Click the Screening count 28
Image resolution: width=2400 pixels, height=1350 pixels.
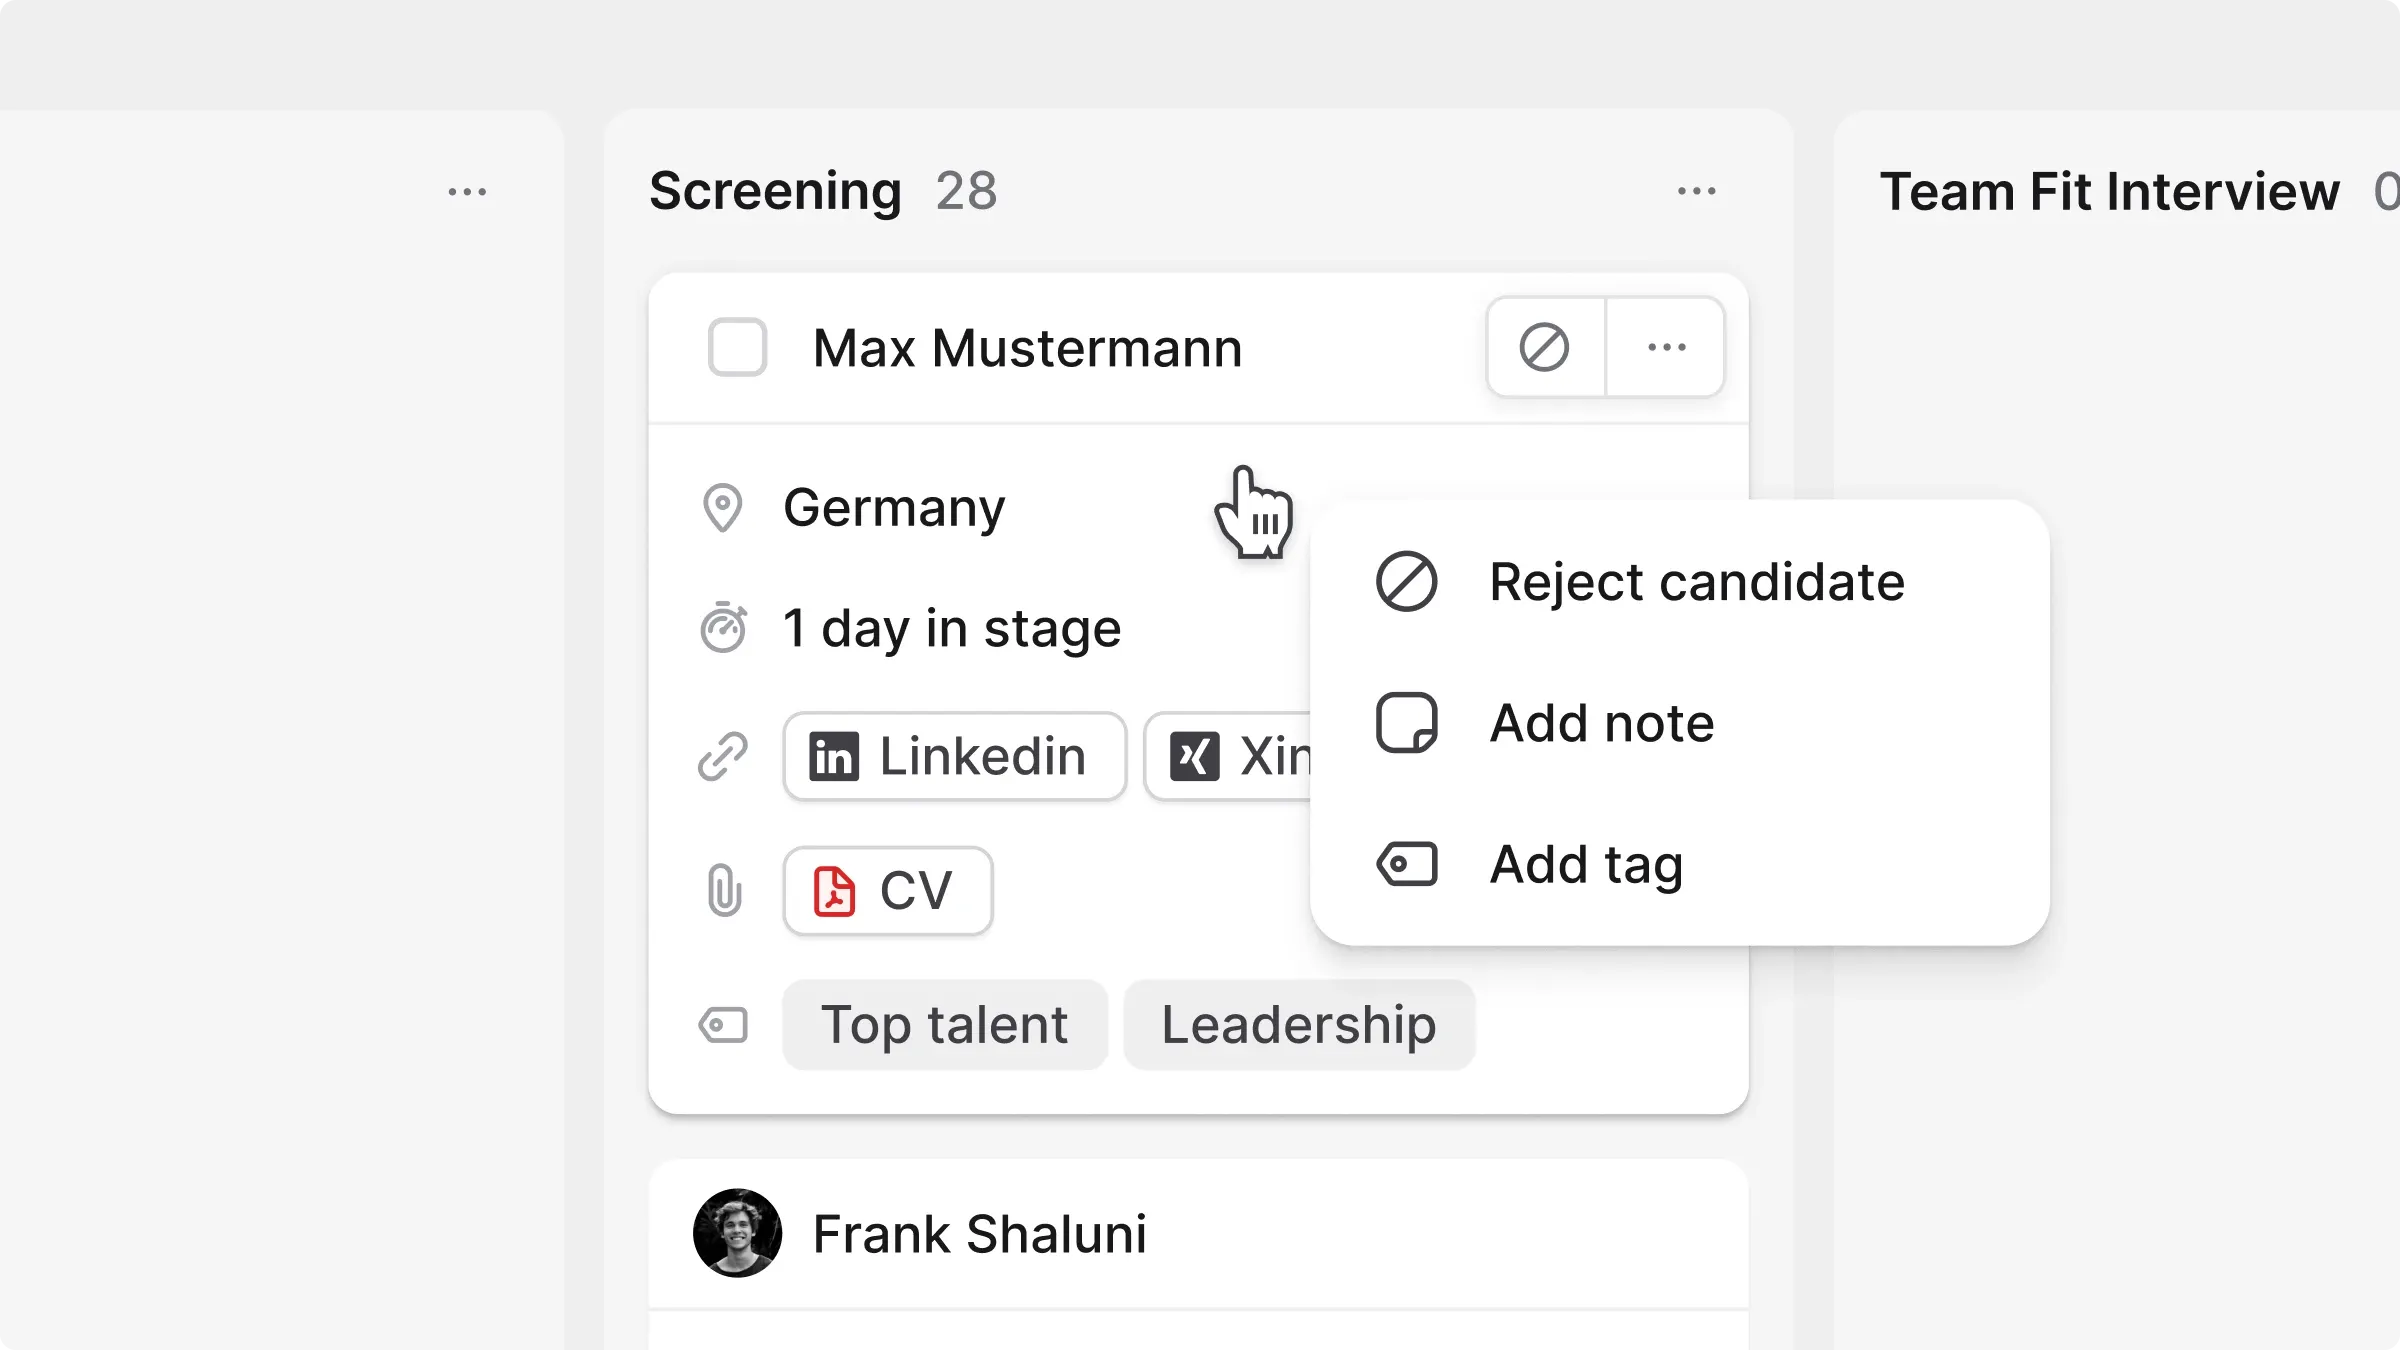coord(966,191)
